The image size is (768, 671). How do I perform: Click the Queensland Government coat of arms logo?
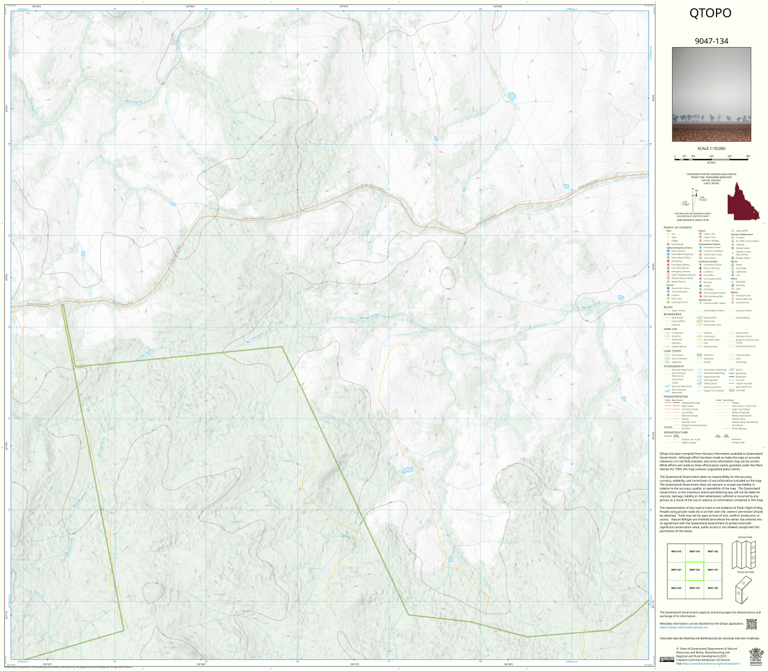(x=756, y=657)
